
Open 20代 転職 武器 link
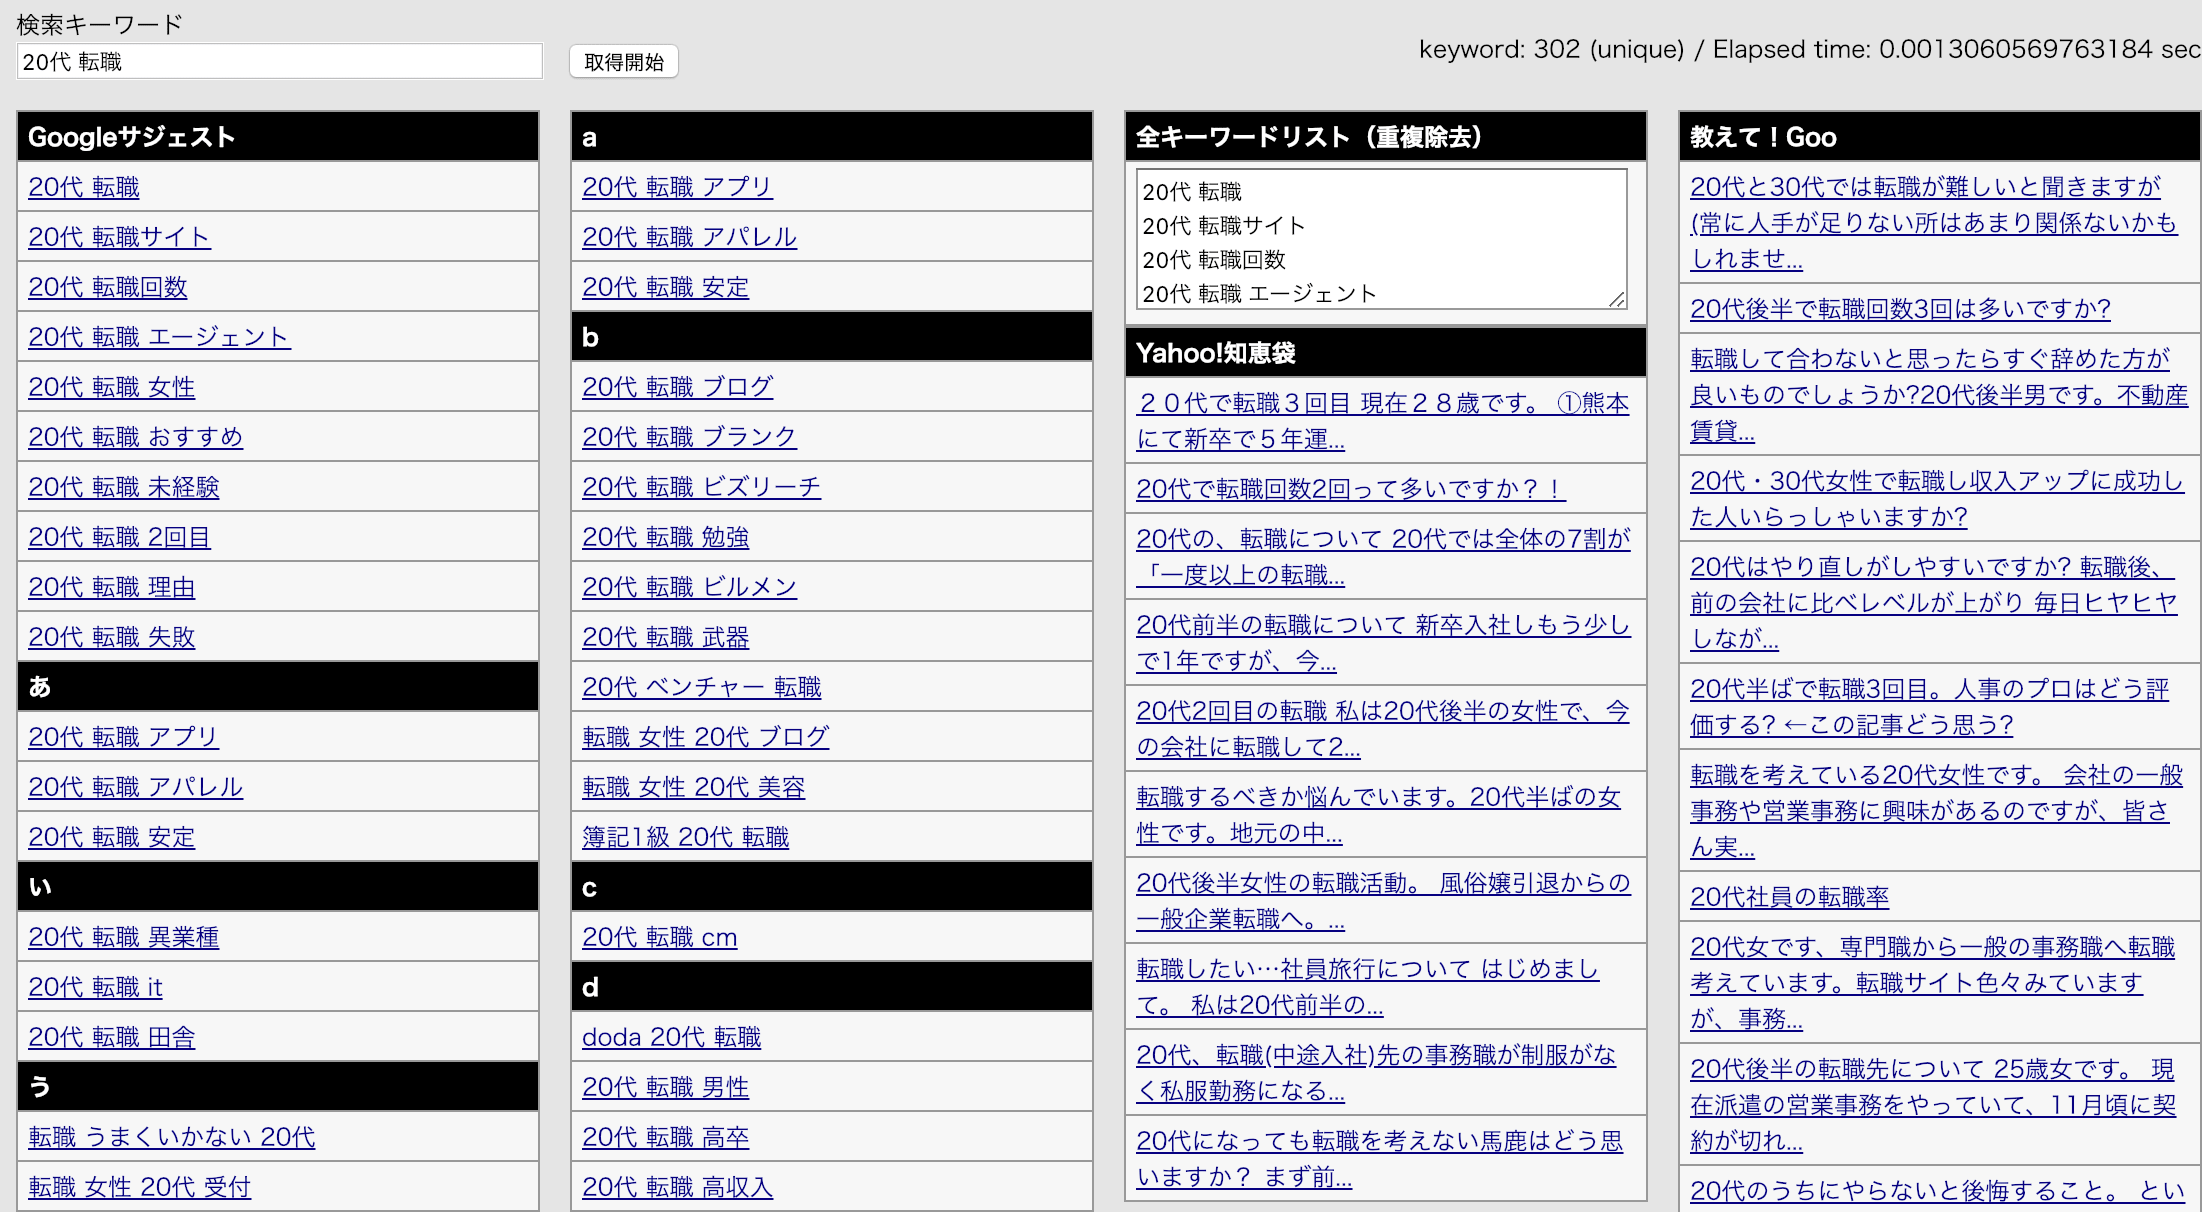pos(666,637)
